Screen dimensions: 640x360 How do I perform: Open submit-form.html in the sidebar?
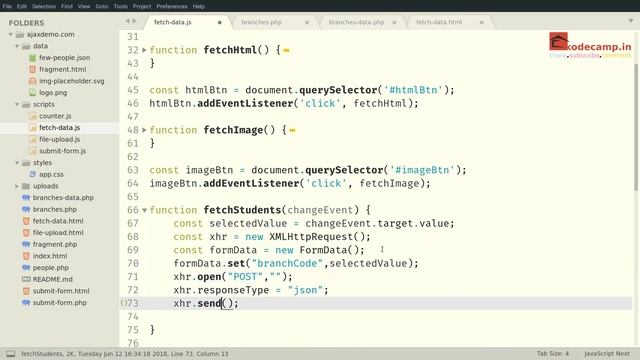pyautogui.click(x=61, y=291)
